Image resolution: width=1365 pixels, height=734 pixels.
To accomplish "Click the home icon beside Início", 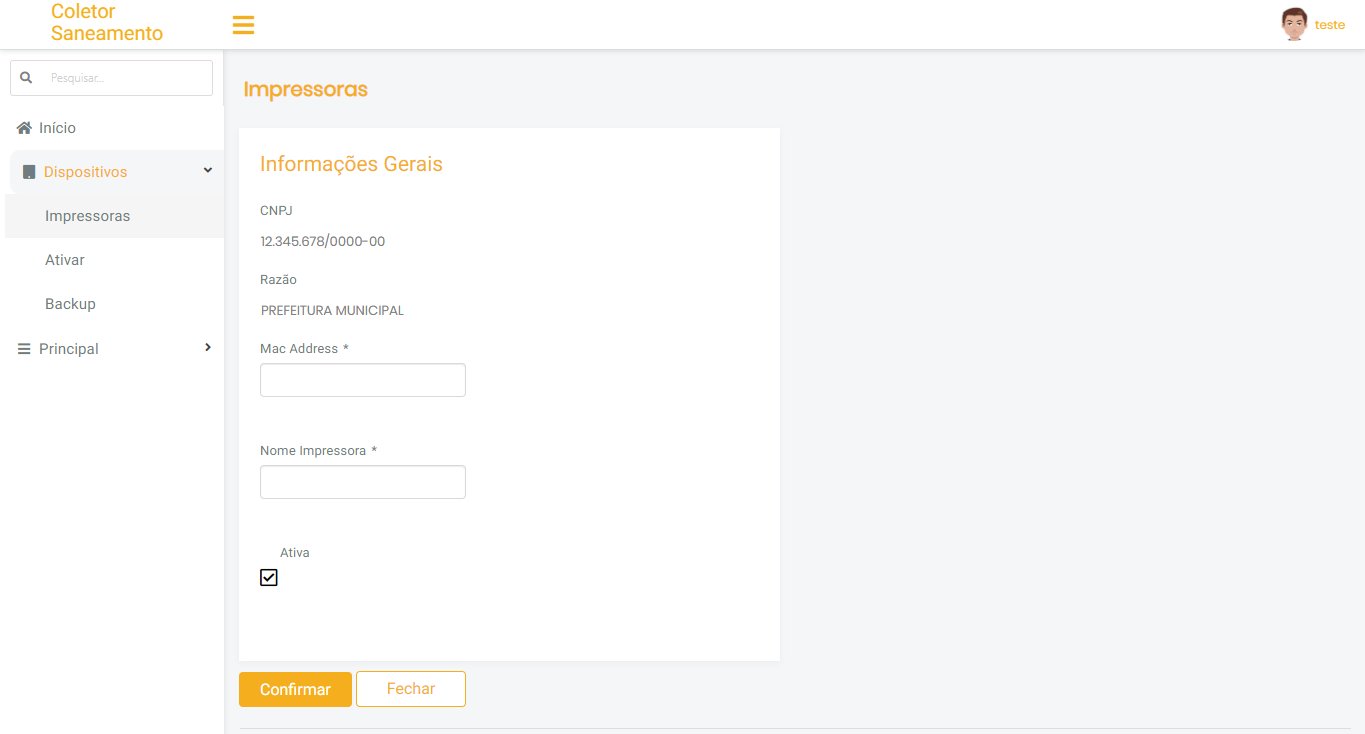I will tap(24, 128).
